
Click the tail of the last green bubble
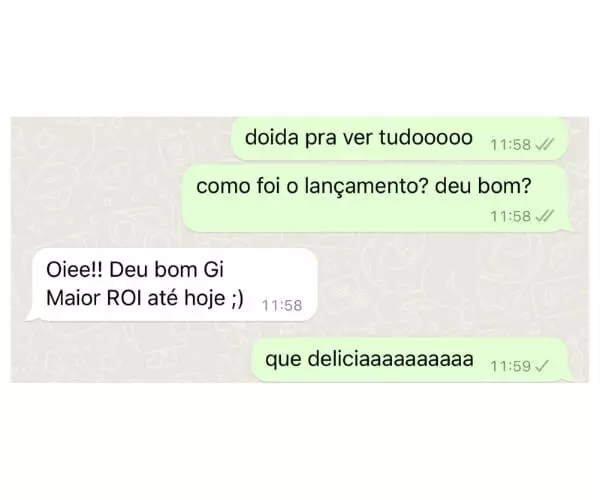click(570, 376)
